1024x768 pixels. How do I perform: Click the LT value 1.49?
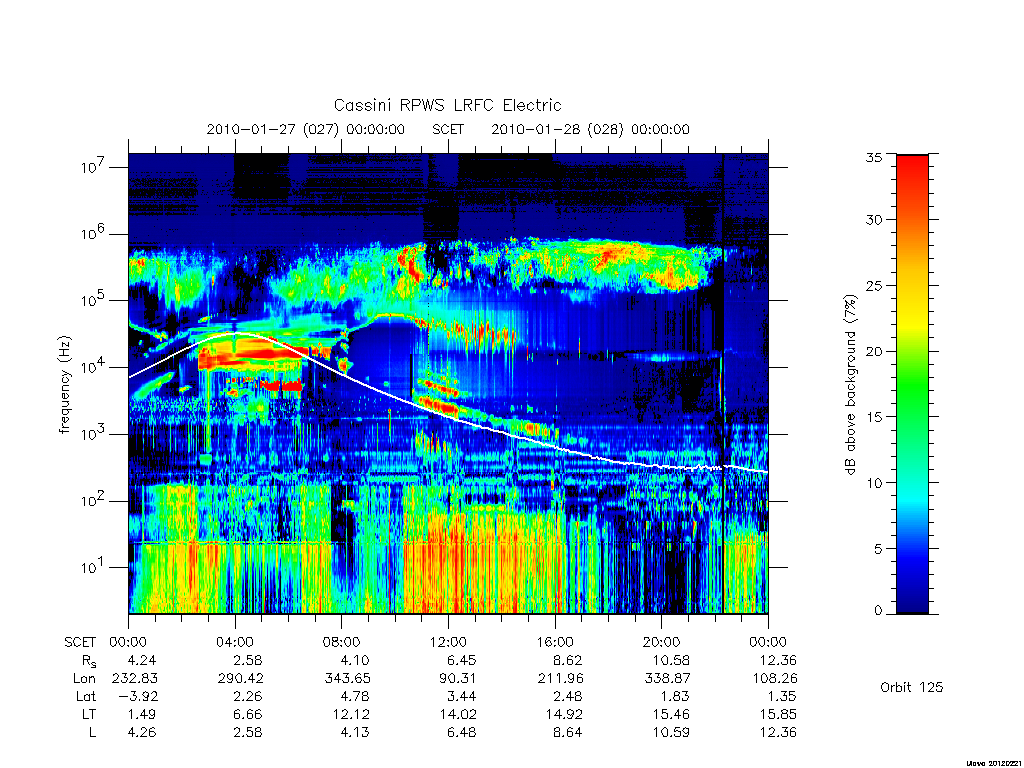click(142, 714)
